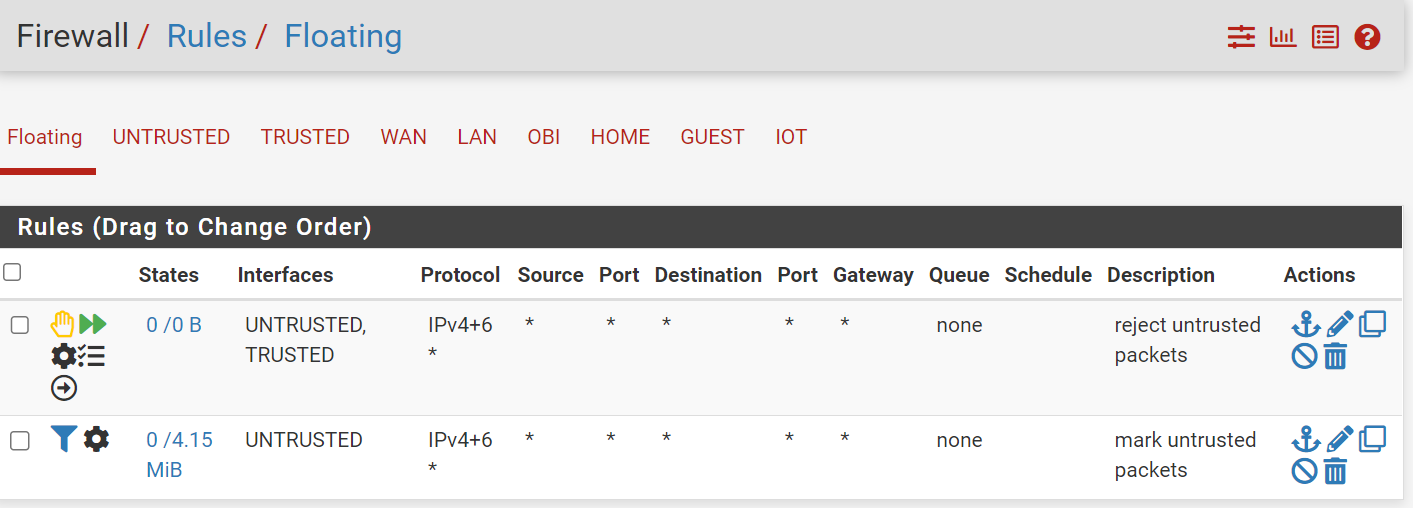Disable the reject untrusted packets rule

[x=1304, y=356]
